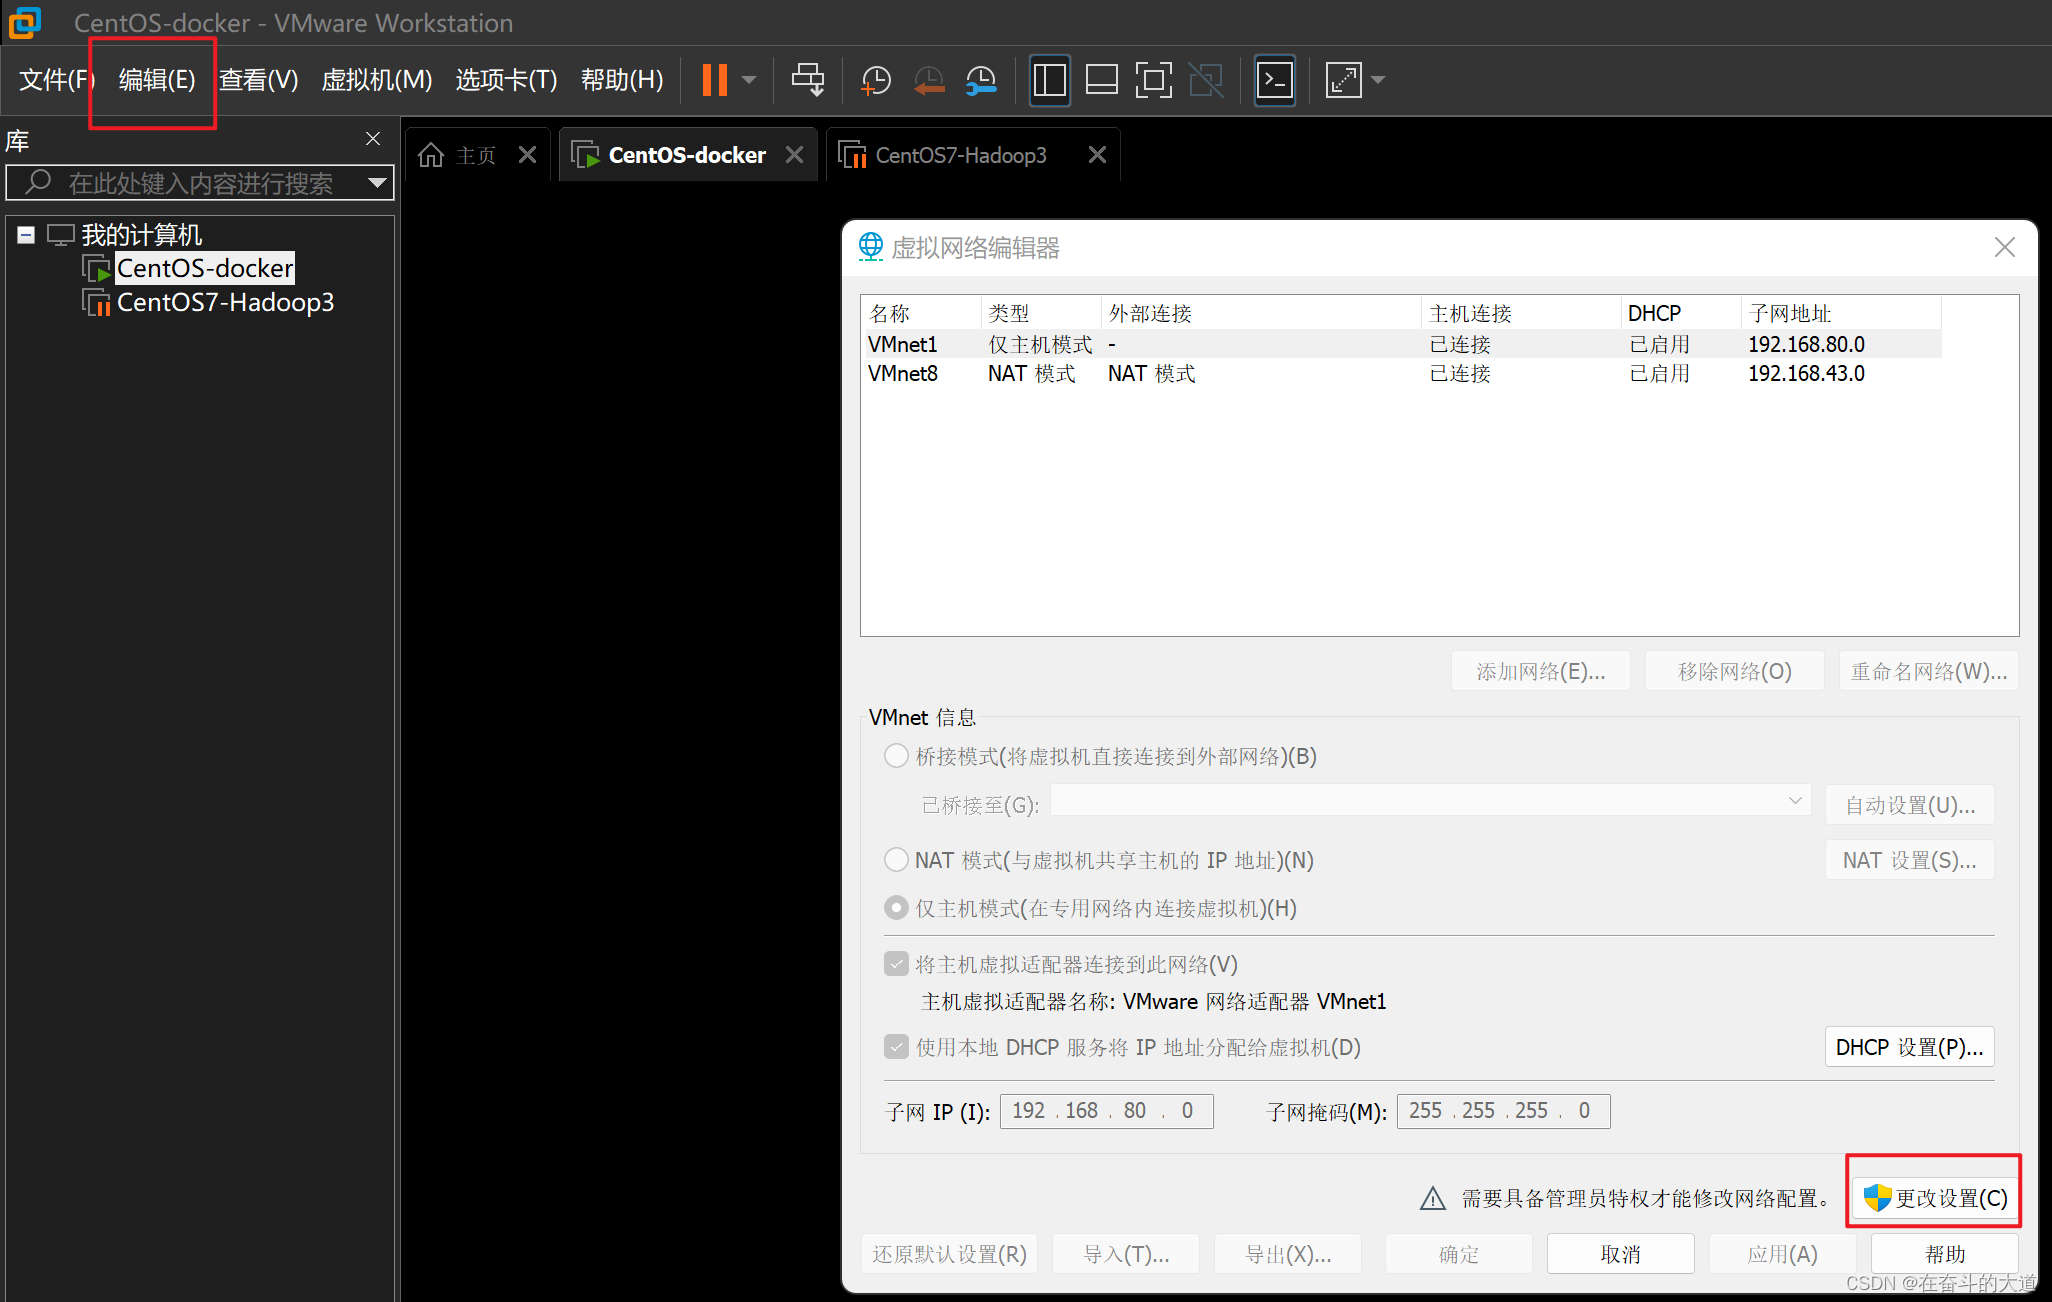Open the 编辑(E) menu

coord(156,80)
